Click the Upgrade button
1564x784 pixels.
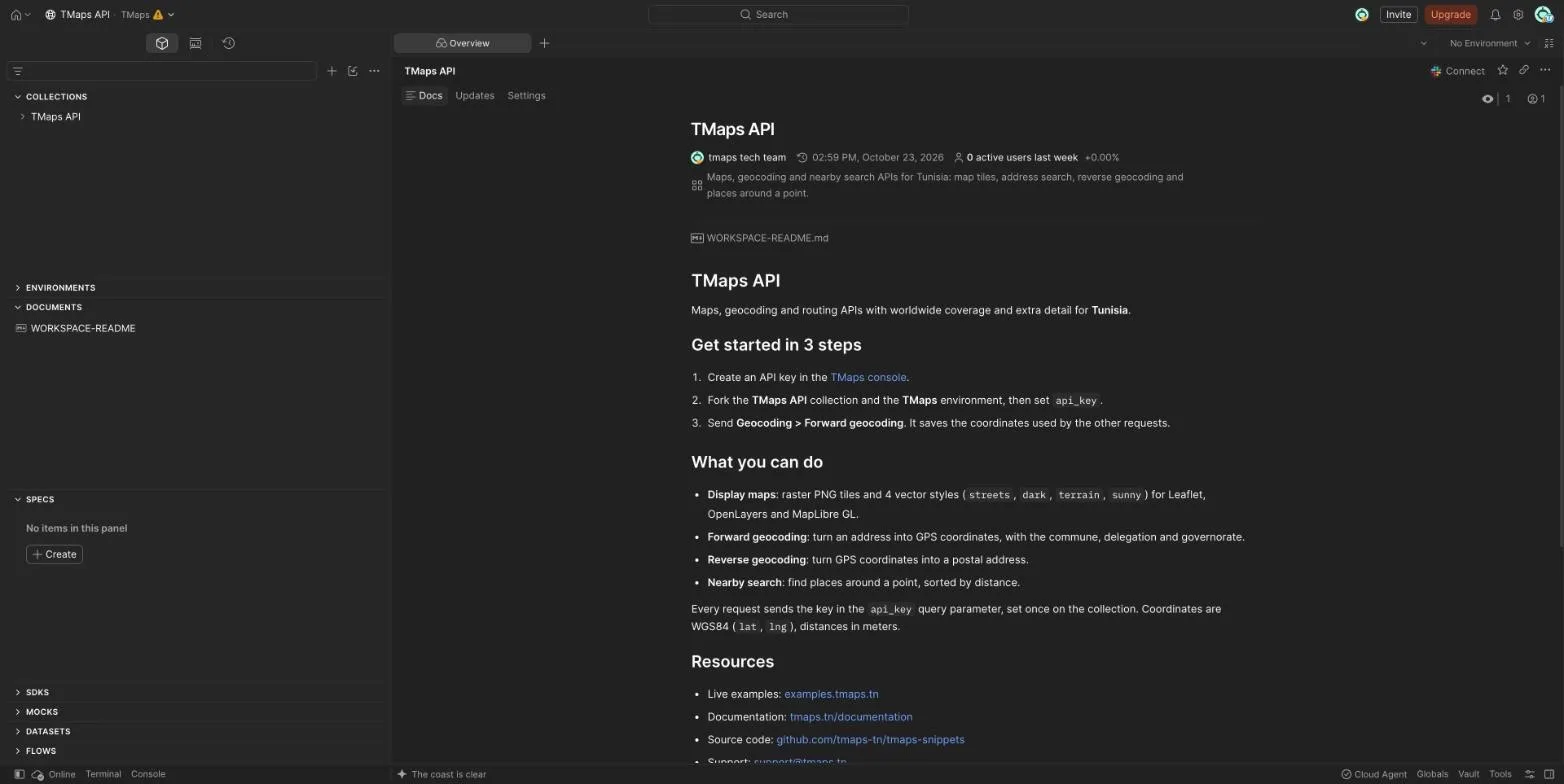pos(1450,15)
